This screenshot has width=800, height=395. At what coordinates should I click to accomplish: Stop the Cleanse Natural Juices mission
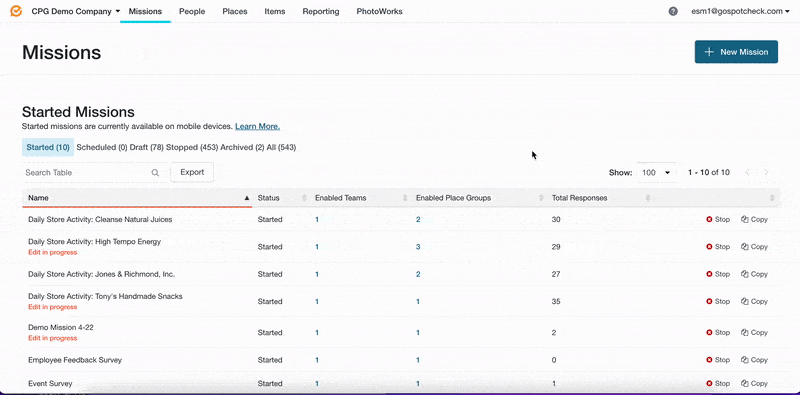point(718,219)
